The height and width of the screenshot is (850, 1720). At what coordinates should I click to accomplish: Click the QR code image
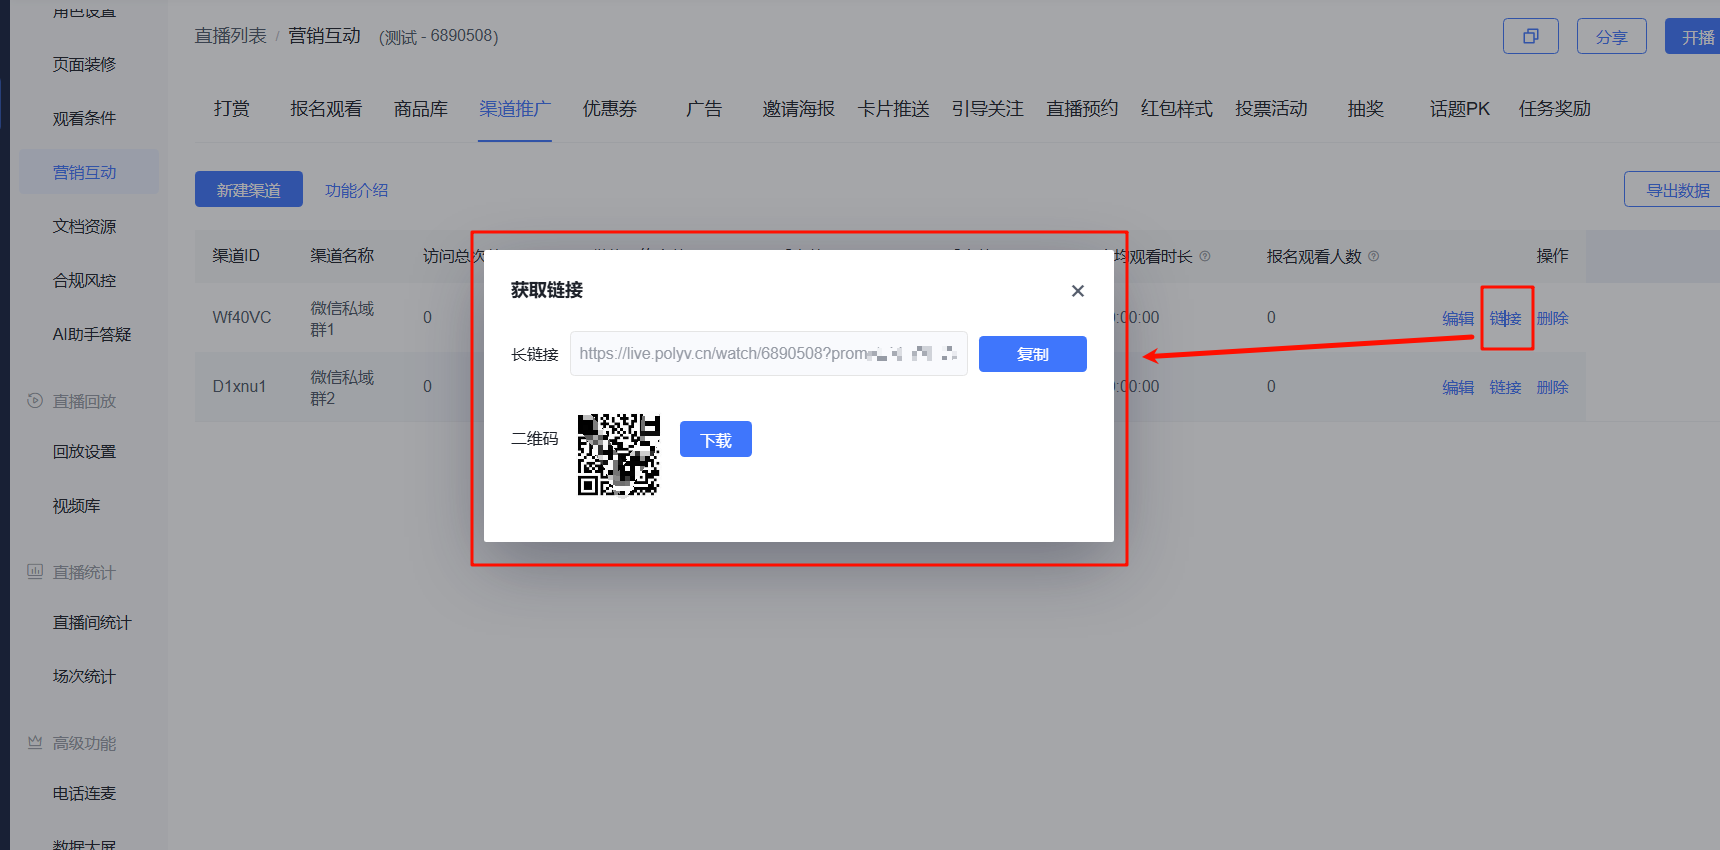point(619,455)
